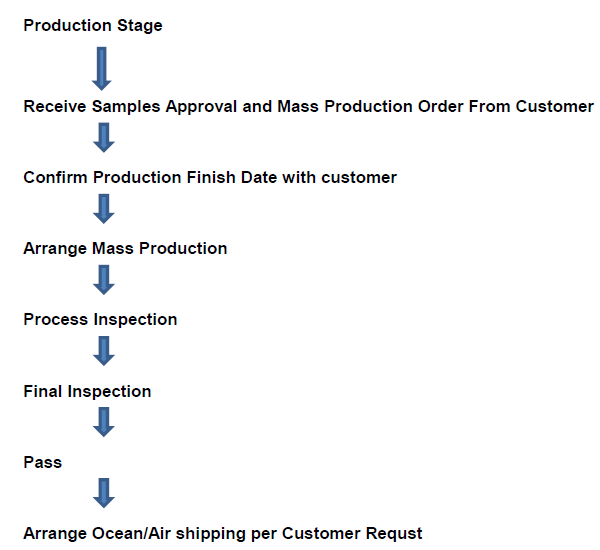Click the arrow between Final Inspection and Pass
This screenshot has width=600, height=550.
103,422
